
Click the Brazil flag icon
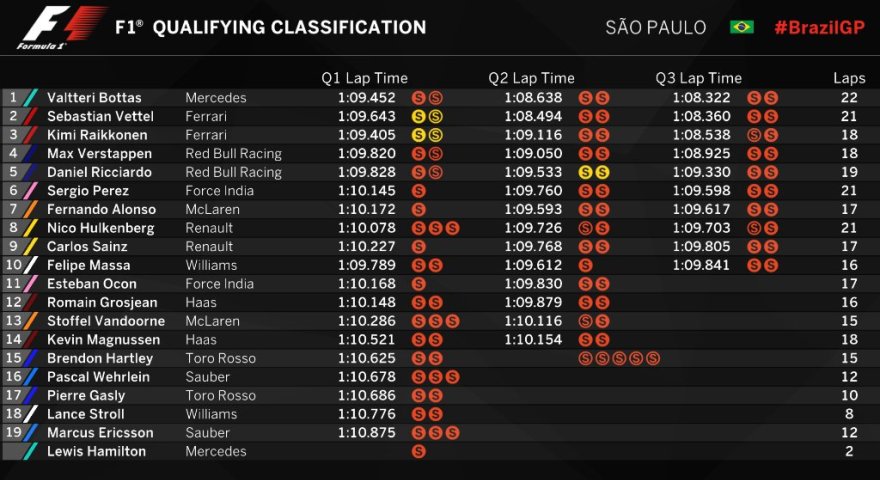click(741, 27)
